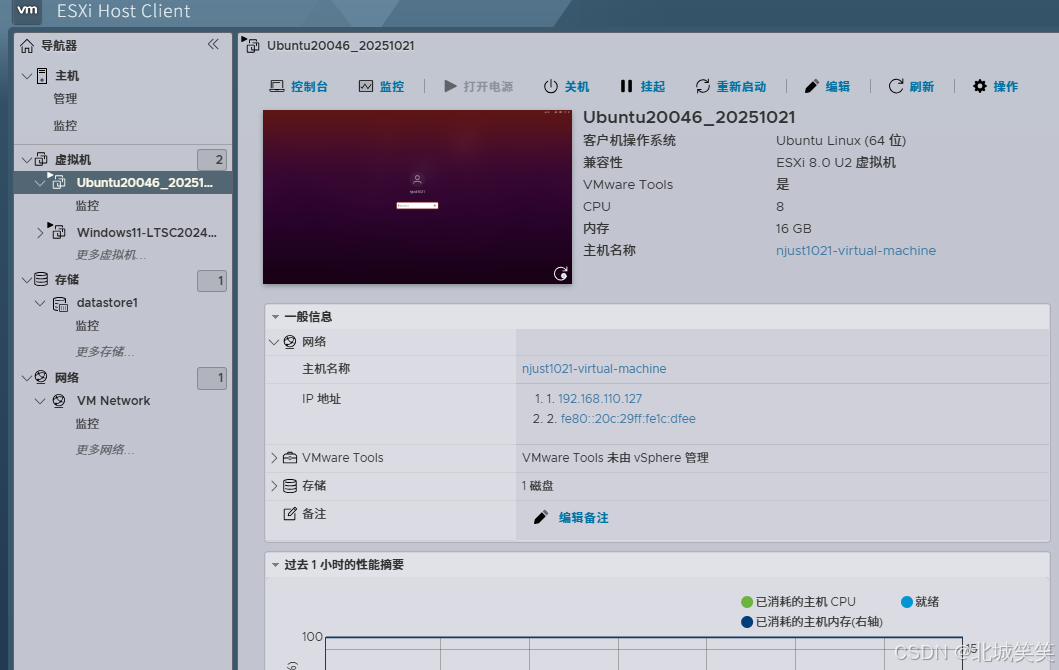Click the network globe icon in navigator
The image size is (1059, 670).
coord(41,377)
